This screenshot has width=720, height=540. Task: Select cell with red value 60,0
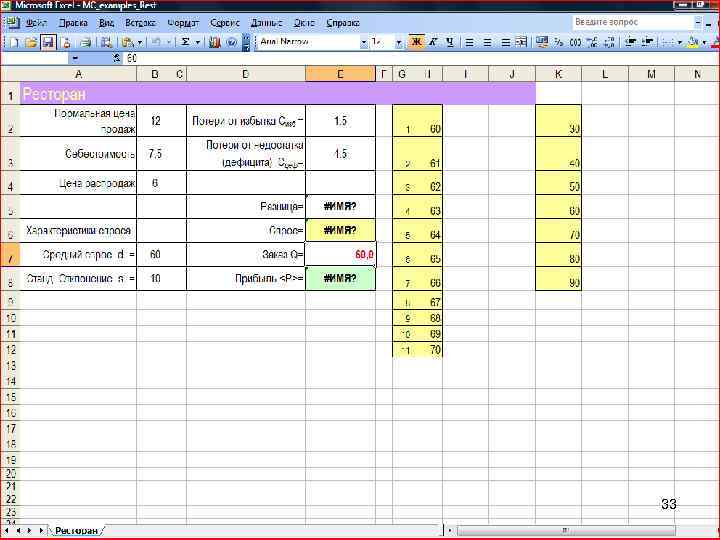pos(340,254)
